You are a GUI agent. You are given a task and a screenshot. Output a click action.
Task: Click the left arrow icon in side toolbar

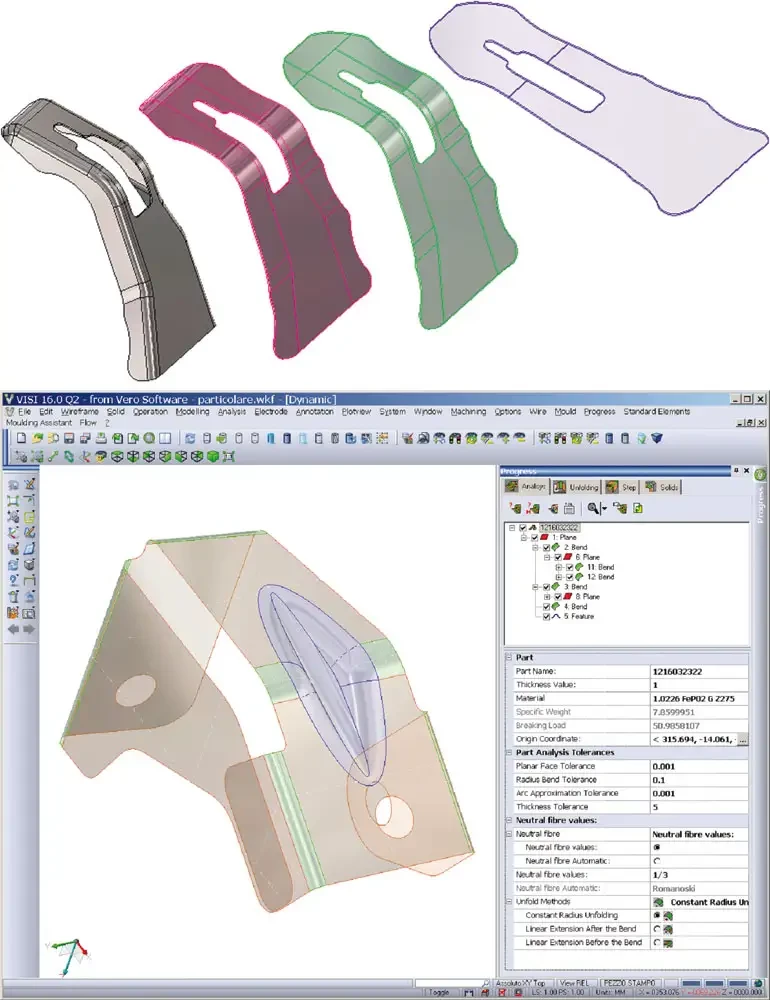pyautogui.click(x=13, y=629)
